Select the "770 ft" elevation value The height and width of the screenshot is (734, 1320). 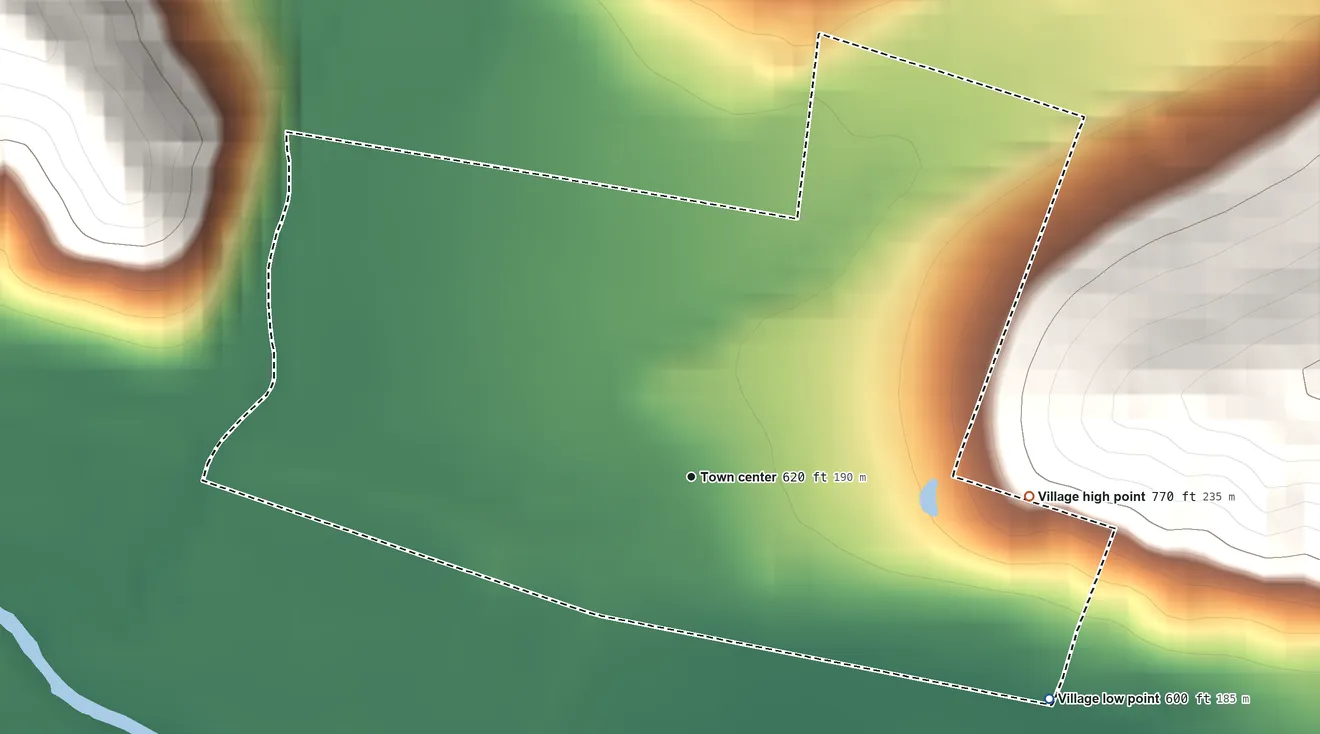pyautogui.click(x=1174, y=496)
